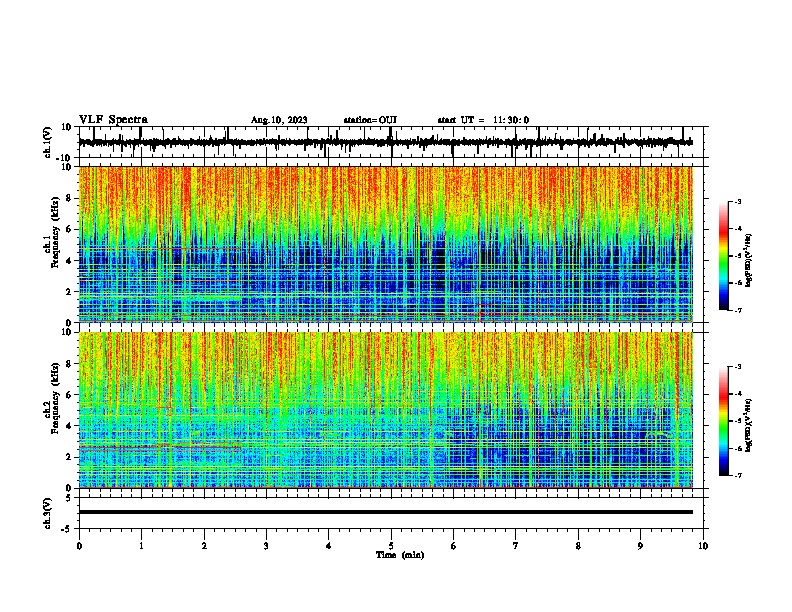Viewport: 792px width, 612px height.
Task: Click ch.2 frequency axis tick "8"
Action: (69, 364)
